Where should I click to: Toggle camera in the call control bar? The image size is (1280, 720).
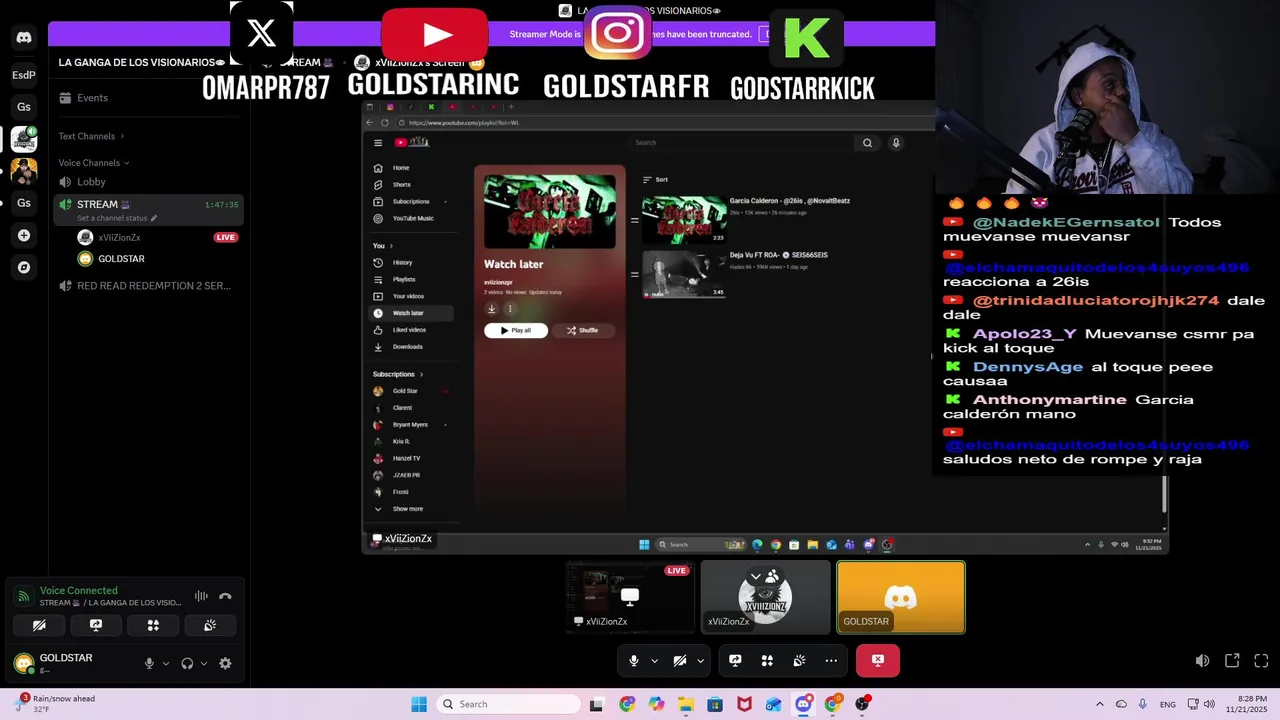(679, 660)
